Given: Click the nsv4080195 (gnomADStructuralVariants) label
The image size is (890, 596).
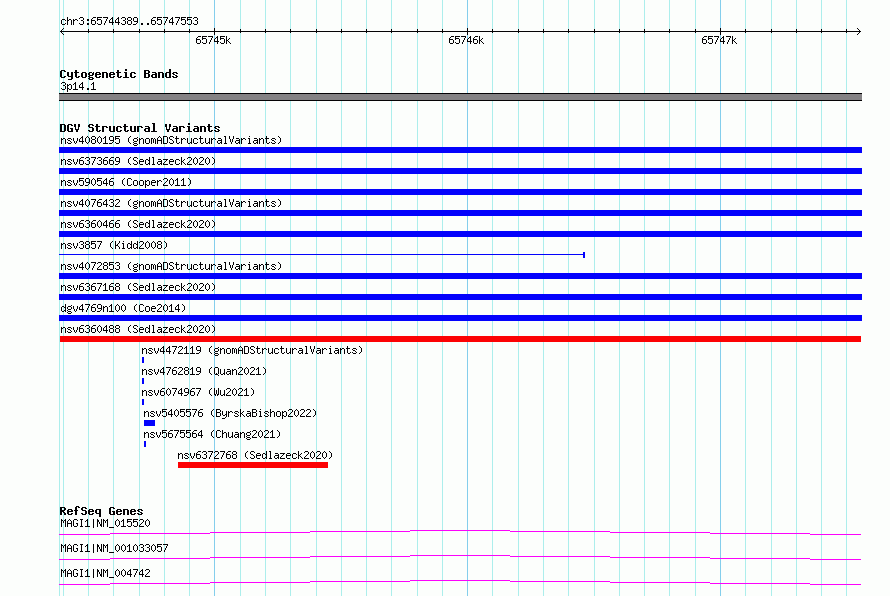Looking at the screenshot, I should pos(171,140).
